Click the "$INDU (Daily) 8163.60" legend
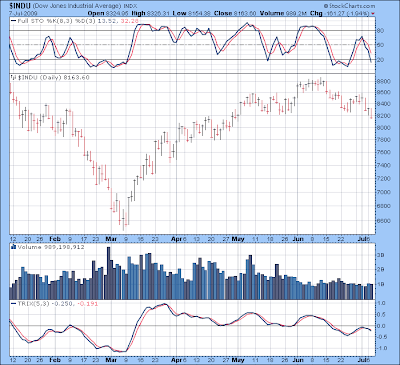This screenshot has height=365, width=400. [53, 77]
